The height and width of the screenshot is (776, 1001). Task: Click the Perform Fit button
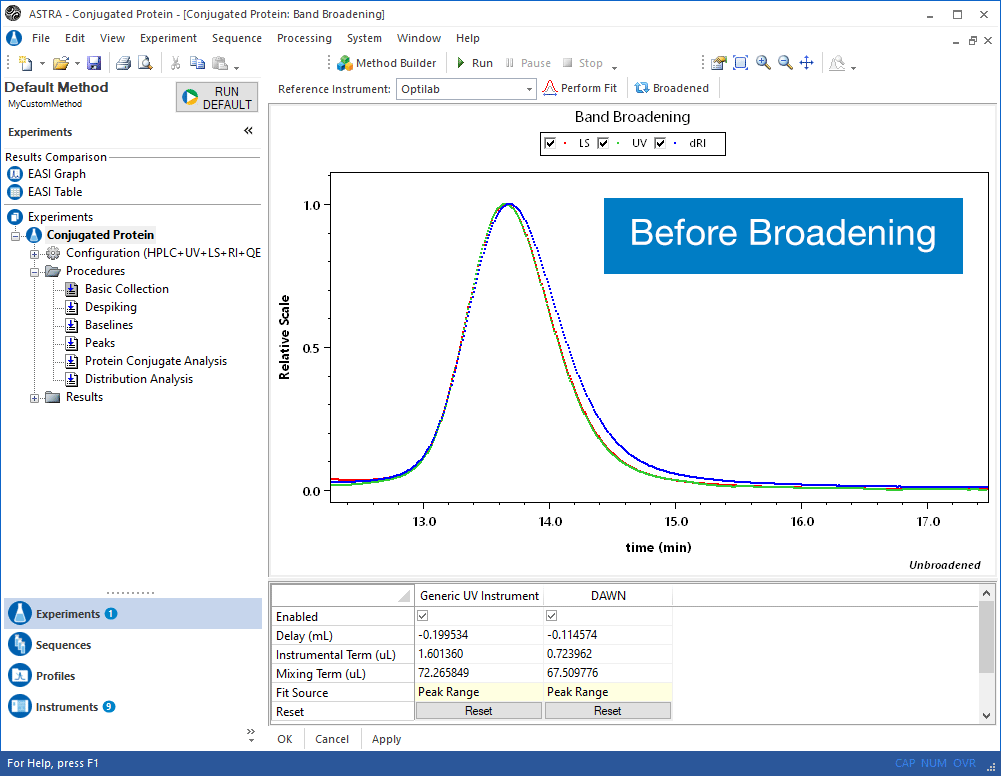point(580,88)
